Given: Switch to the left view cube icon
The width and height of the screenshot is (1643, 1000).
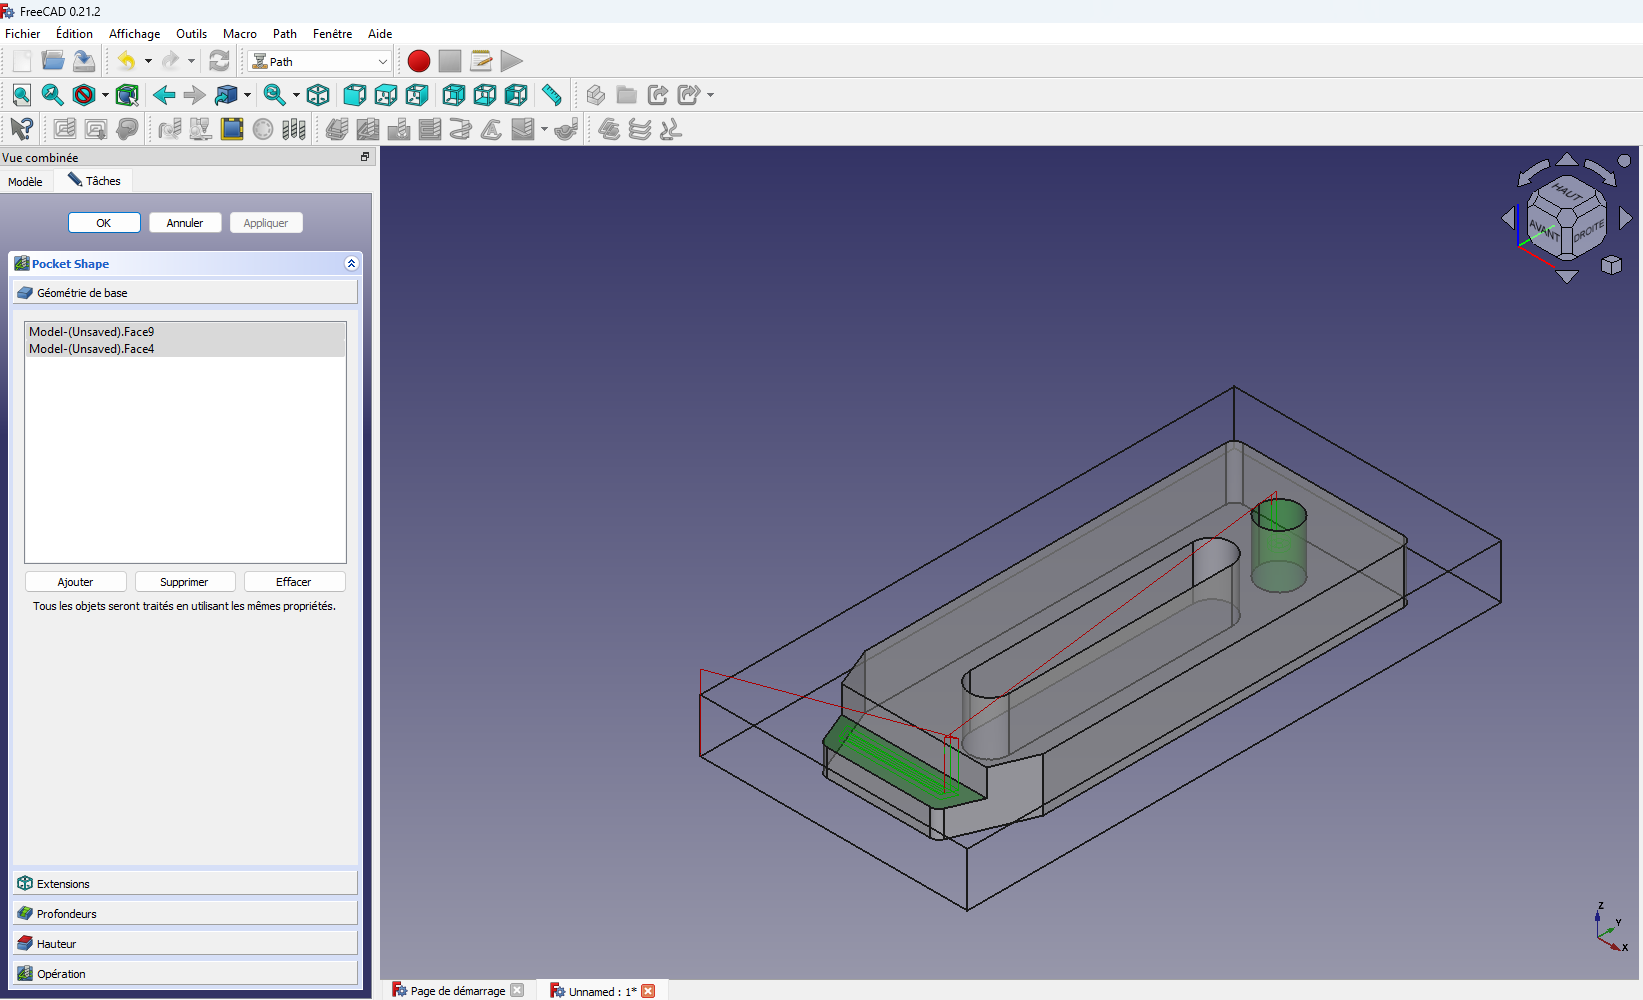Looking at the screenshot, I should pyautogui.click(x=516, y=95).
